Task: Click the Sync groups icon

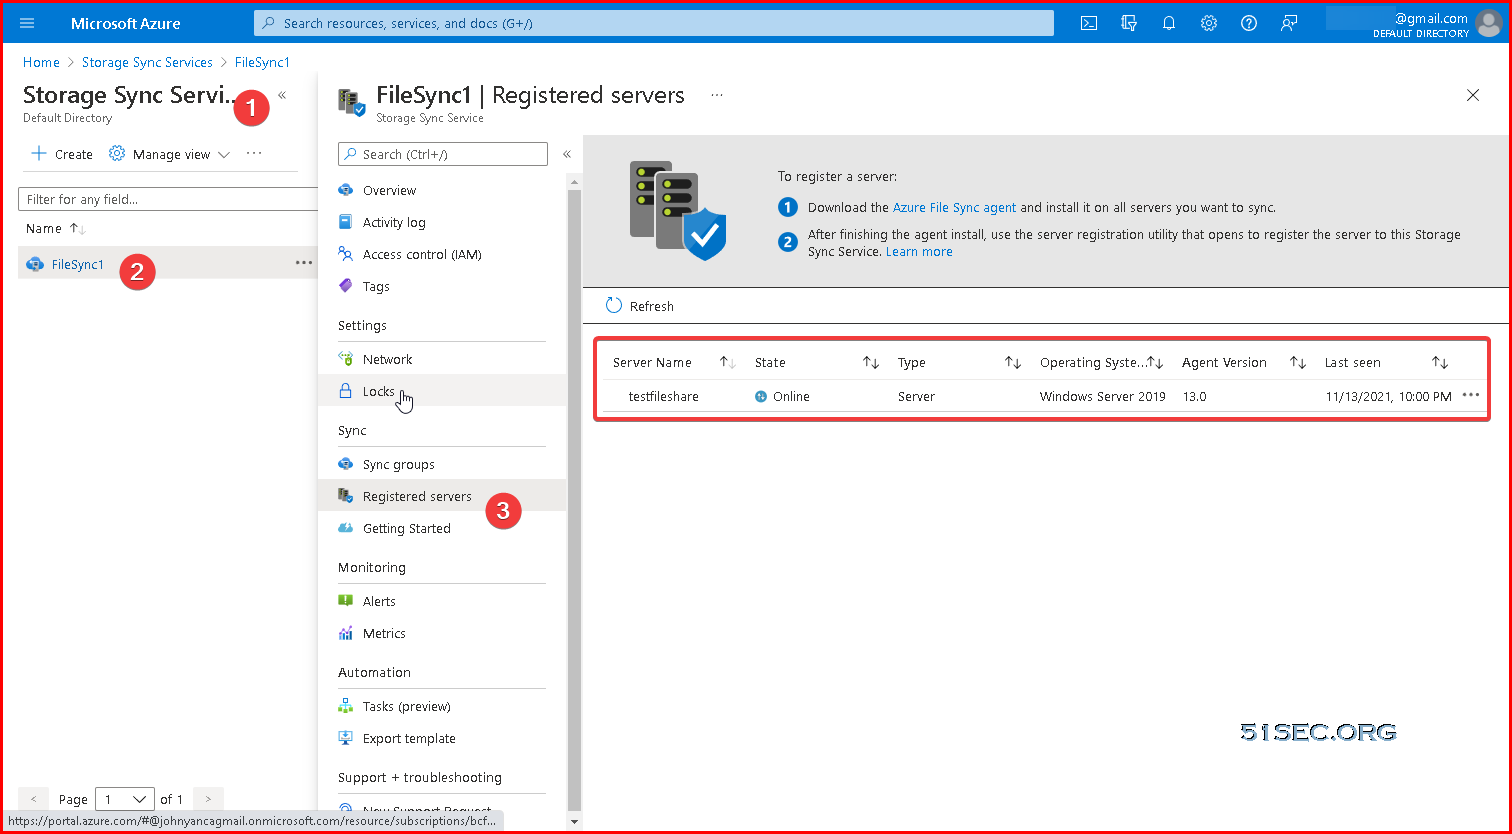Action: pyautogui.click(x=346, y=464)
